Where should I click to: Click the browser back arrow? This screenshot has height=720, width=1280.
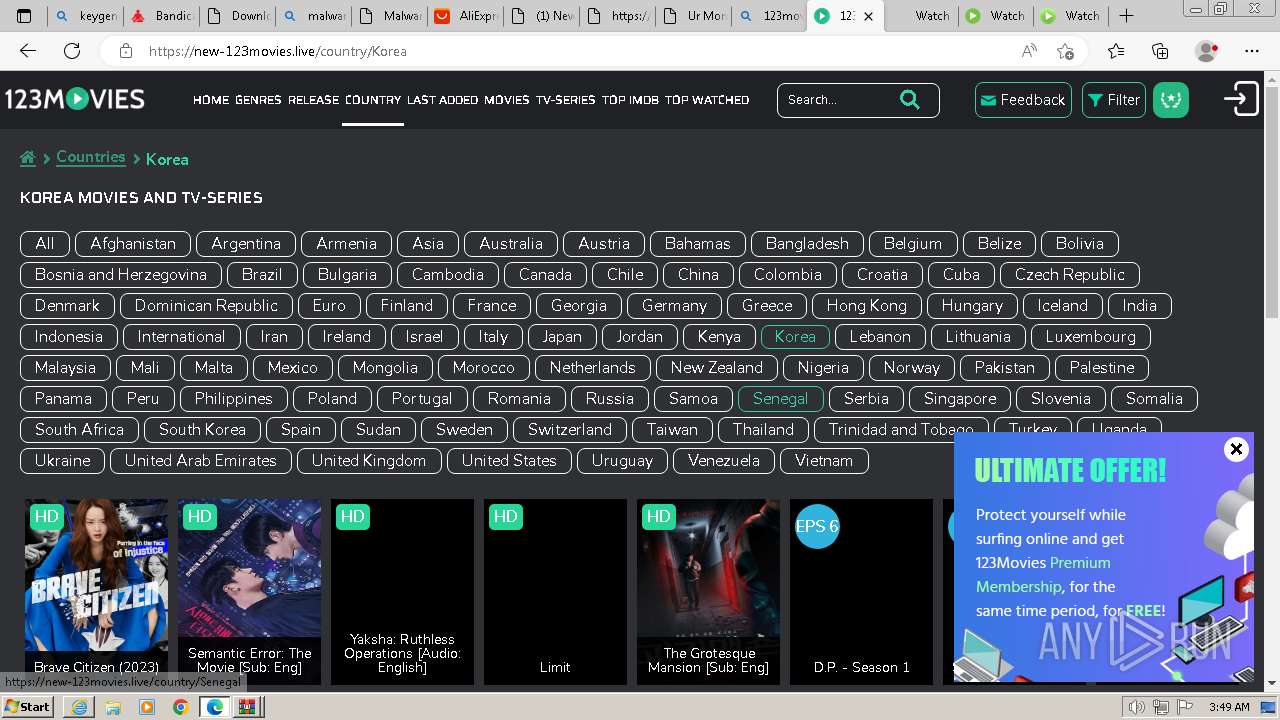[x=28, y=51]
